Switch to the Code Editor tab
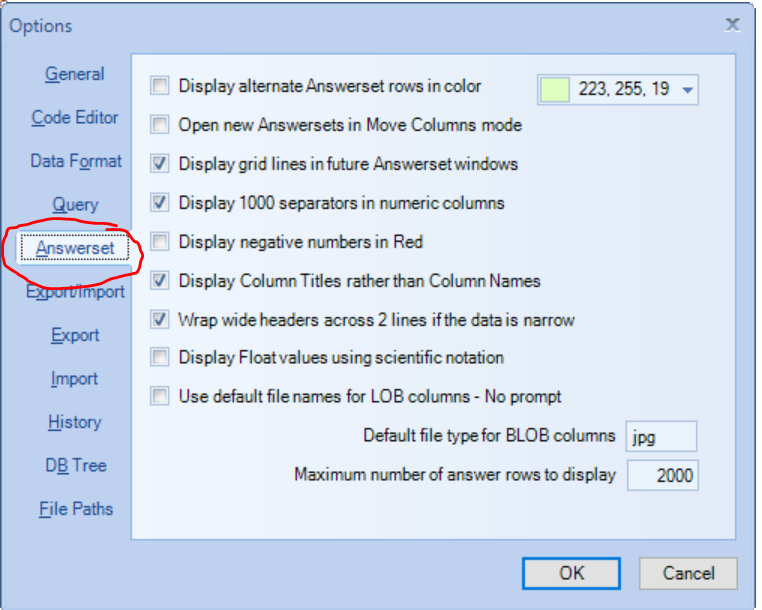Viewport: 762px width, 610px height. [74, 118]
